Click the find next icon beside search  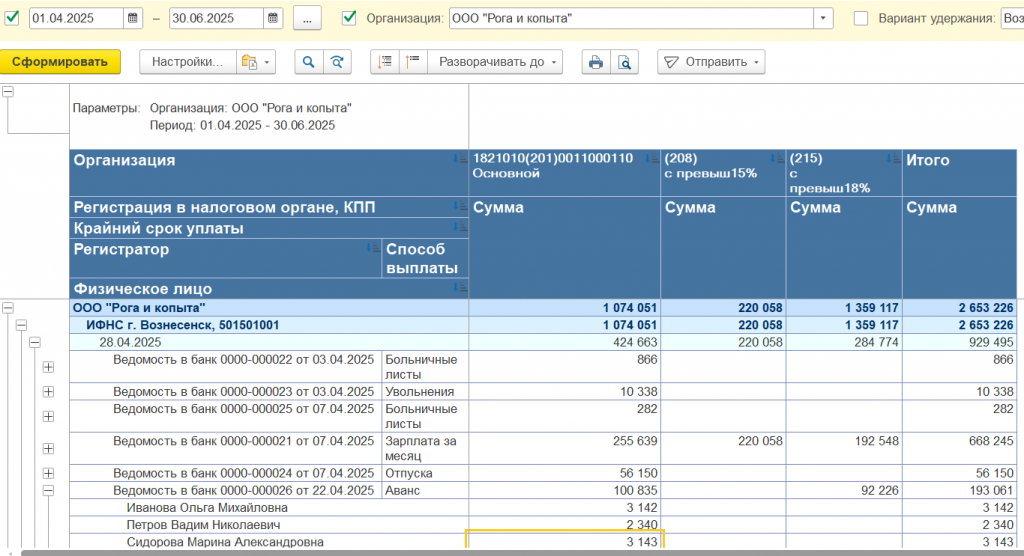coord(338,62)
